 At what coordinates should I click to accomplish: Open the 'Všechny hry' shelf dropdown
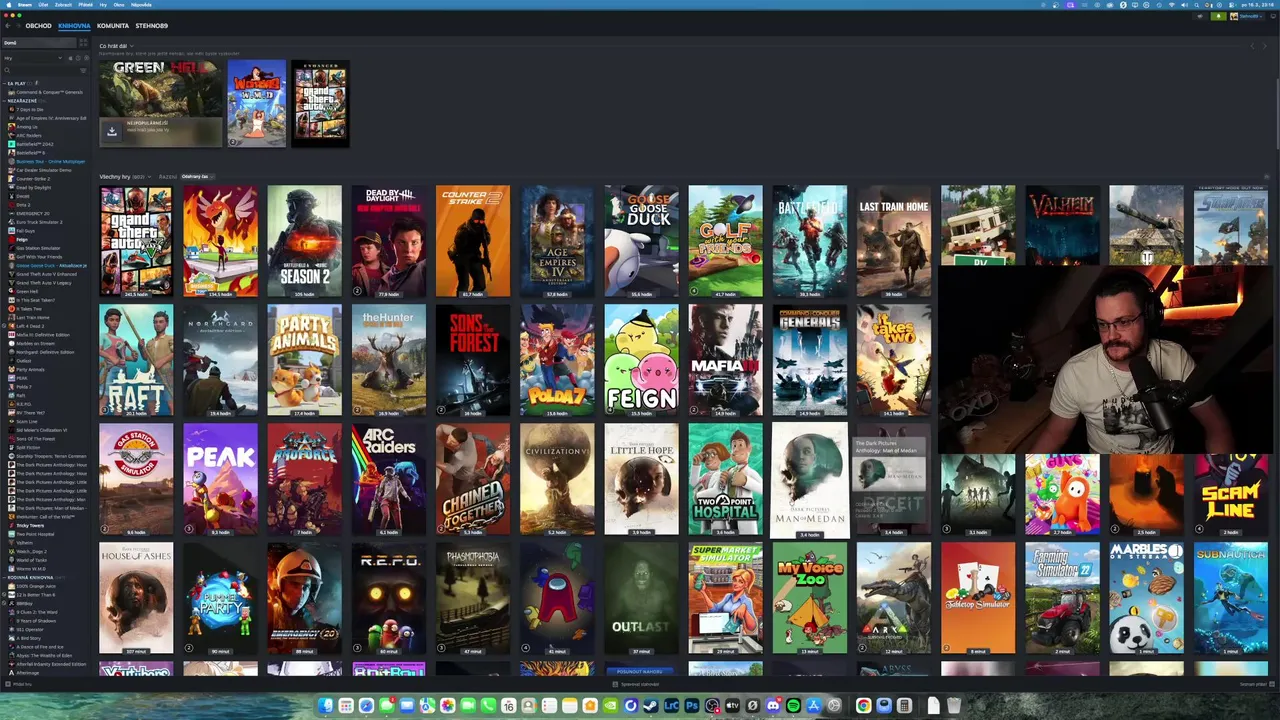[x=149, y=177]
